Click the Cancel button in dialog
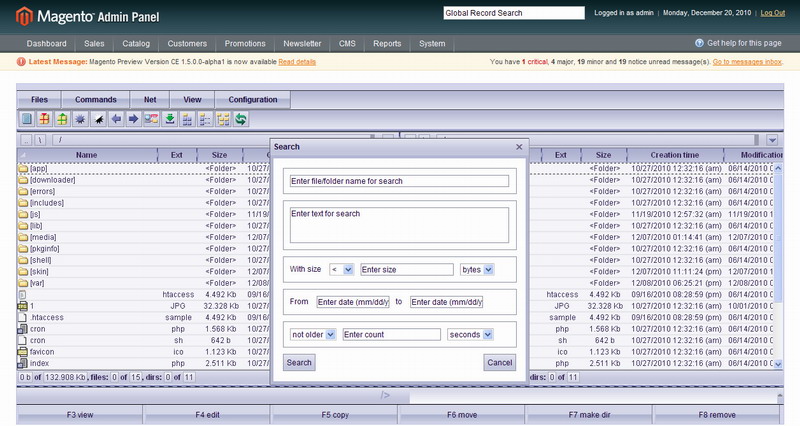Viewport: 800px width, 426px height. point(499,363)
